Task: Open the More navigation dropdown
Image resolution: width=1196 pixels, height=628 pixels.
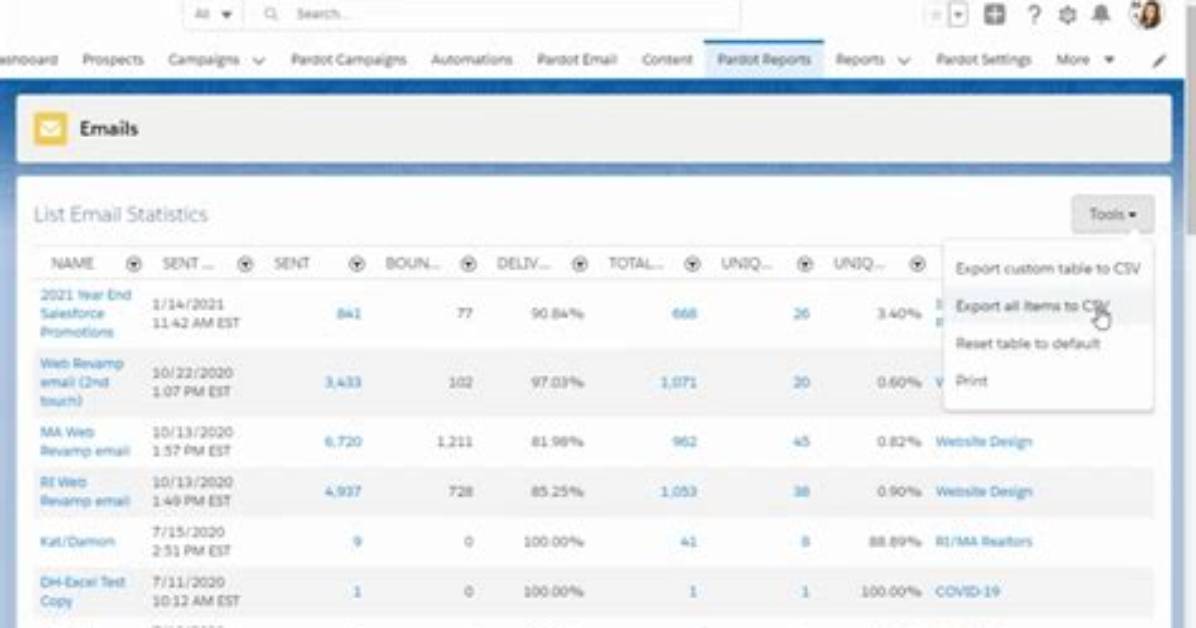Action: pyautogui.click(x=1085, y=60)
